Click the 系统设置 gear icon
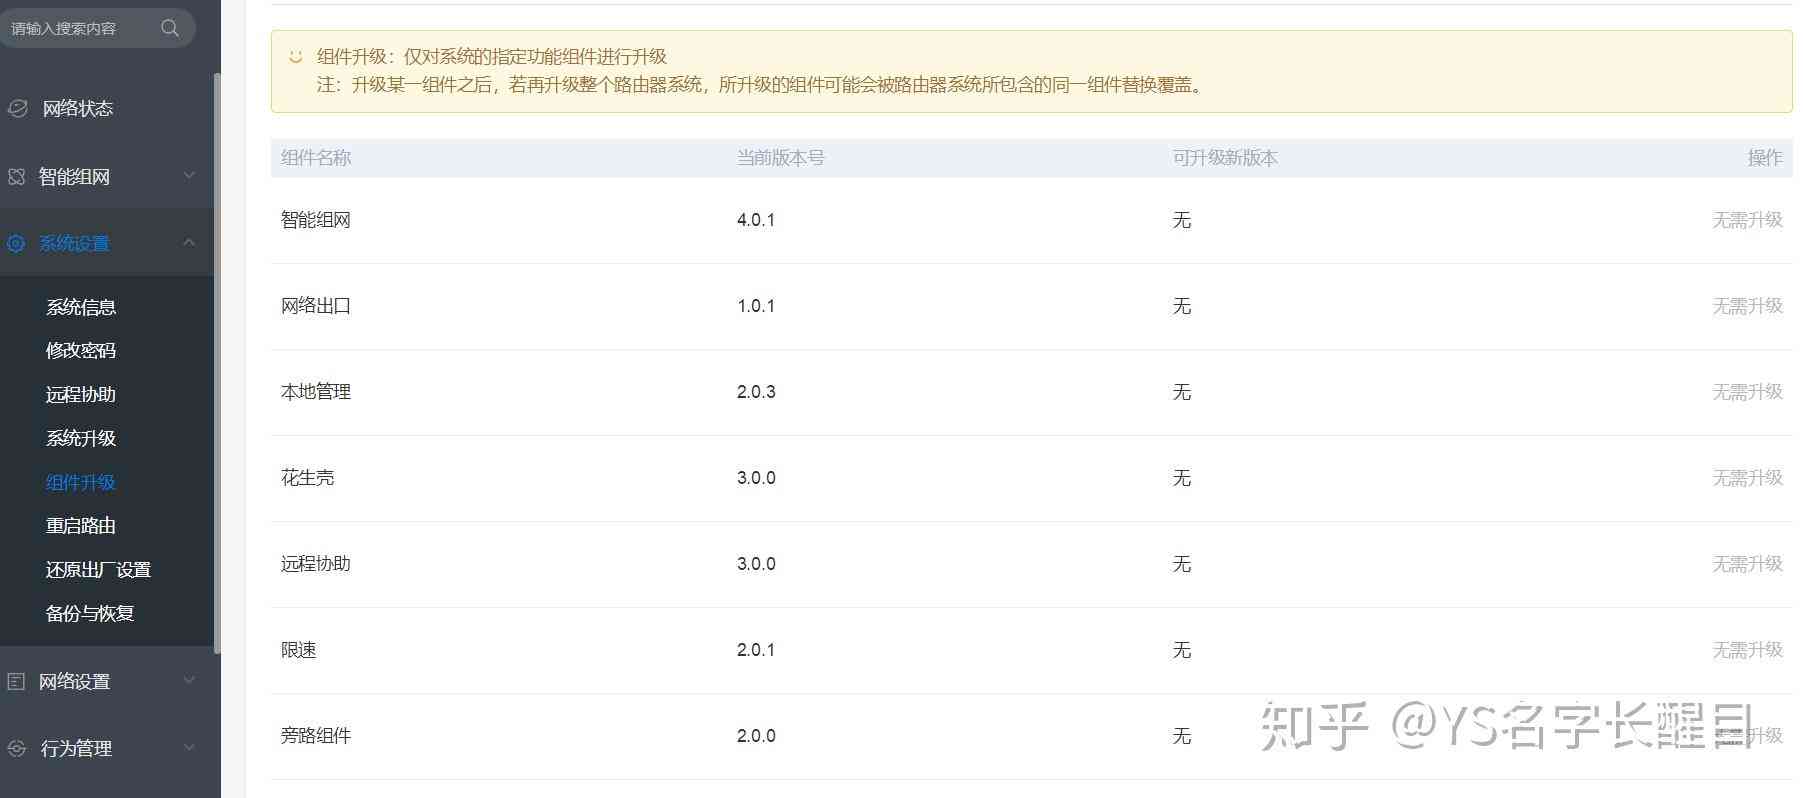The width and height of the screenshot is (1803, 798). 16,243
